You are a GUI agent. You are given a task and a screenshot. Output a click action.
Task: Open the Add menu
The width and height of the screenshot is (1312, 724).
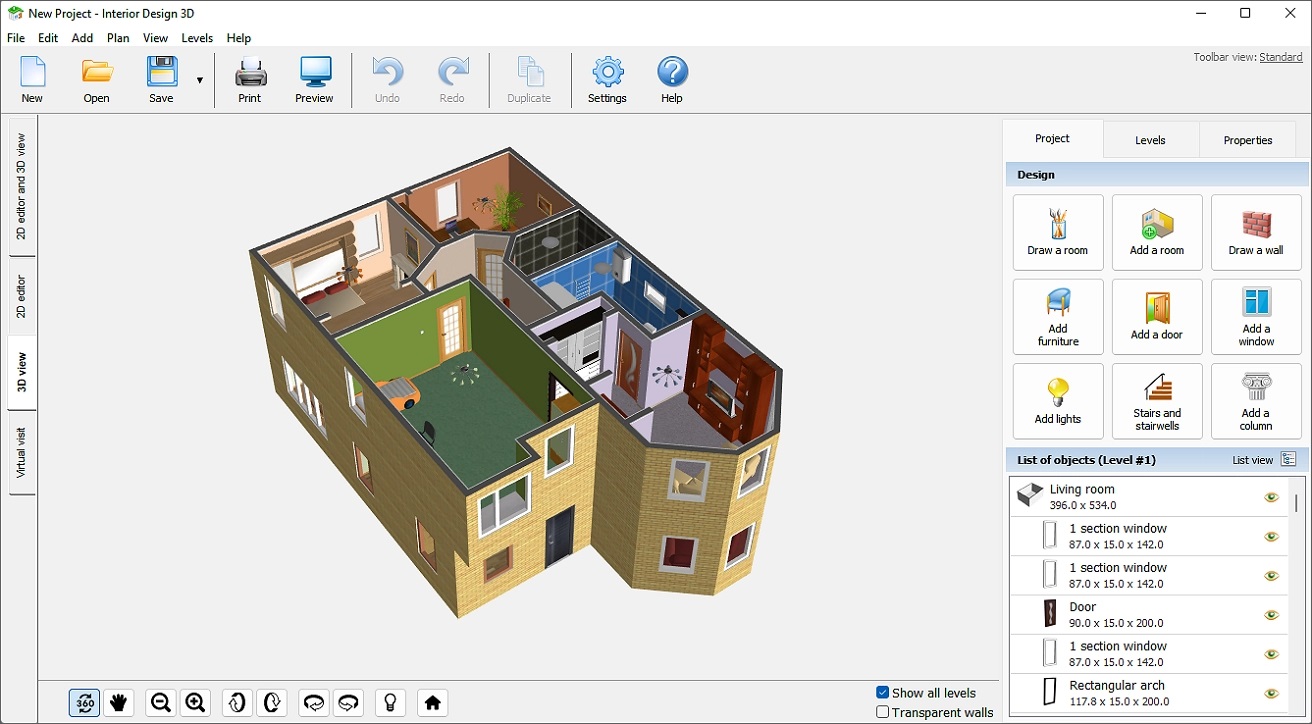[82, 38]
